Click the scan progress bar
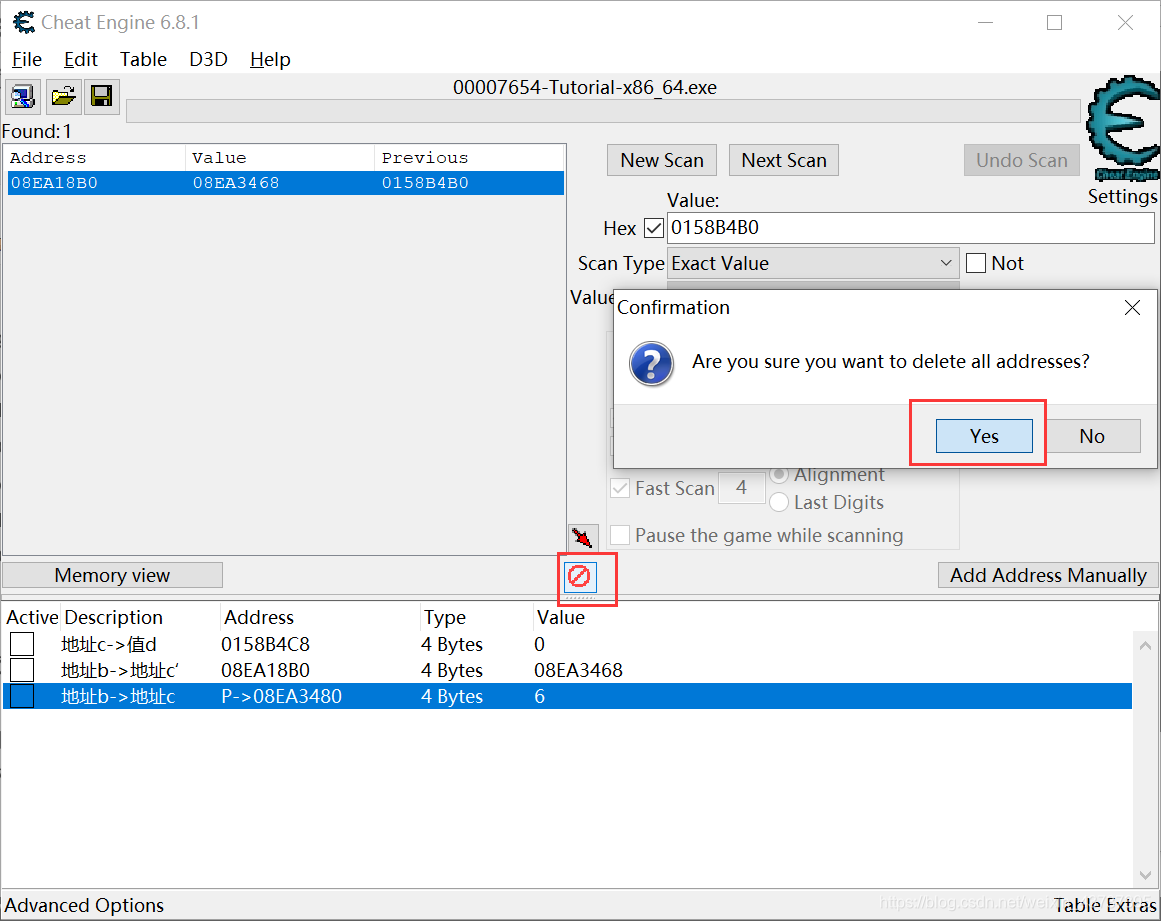Viewport: 1161px width, 921px height. 603,111
